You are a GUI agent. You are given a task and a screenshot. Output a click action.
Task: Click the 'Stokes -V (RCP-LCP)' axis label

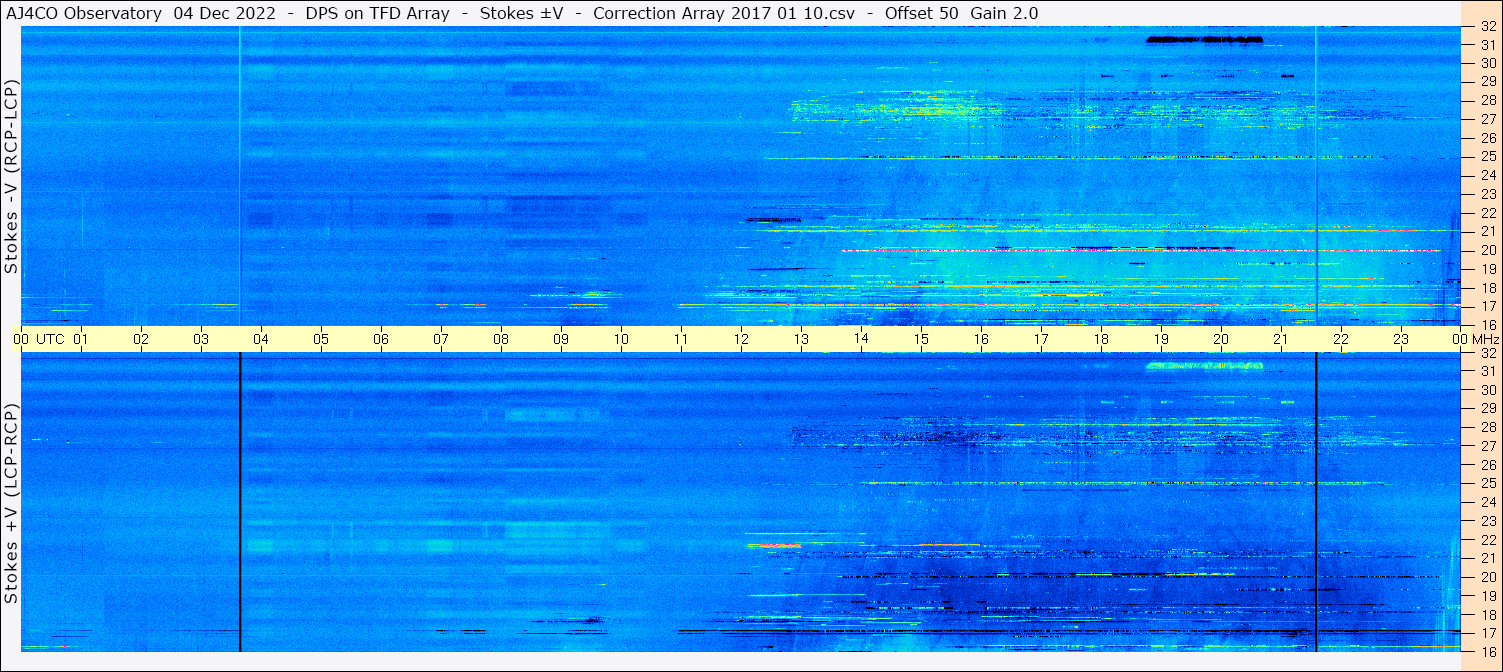(12, 176)
